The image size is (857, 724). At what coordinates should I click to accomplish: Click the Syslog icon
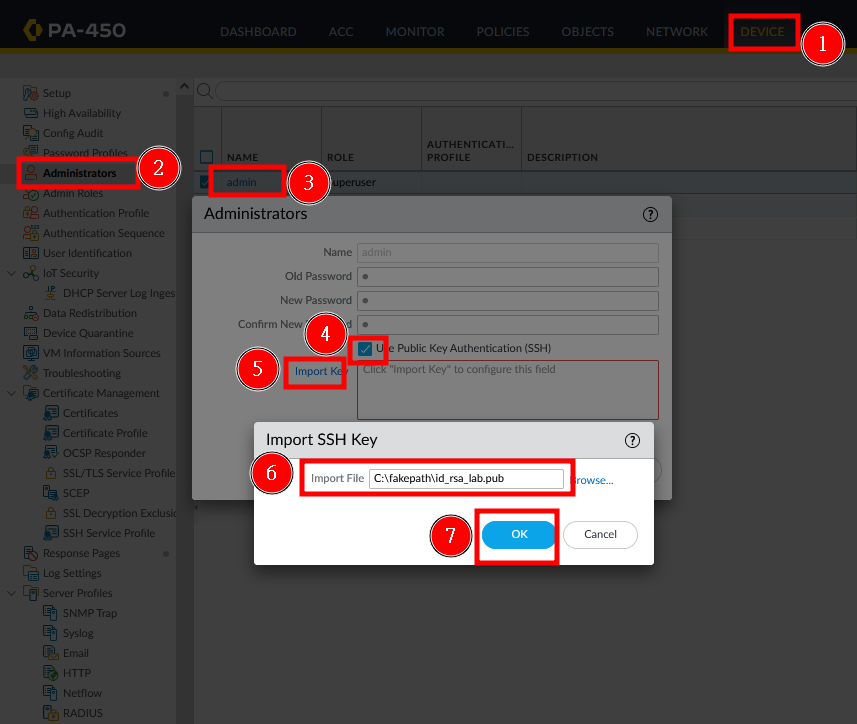(x=50, y=633)
